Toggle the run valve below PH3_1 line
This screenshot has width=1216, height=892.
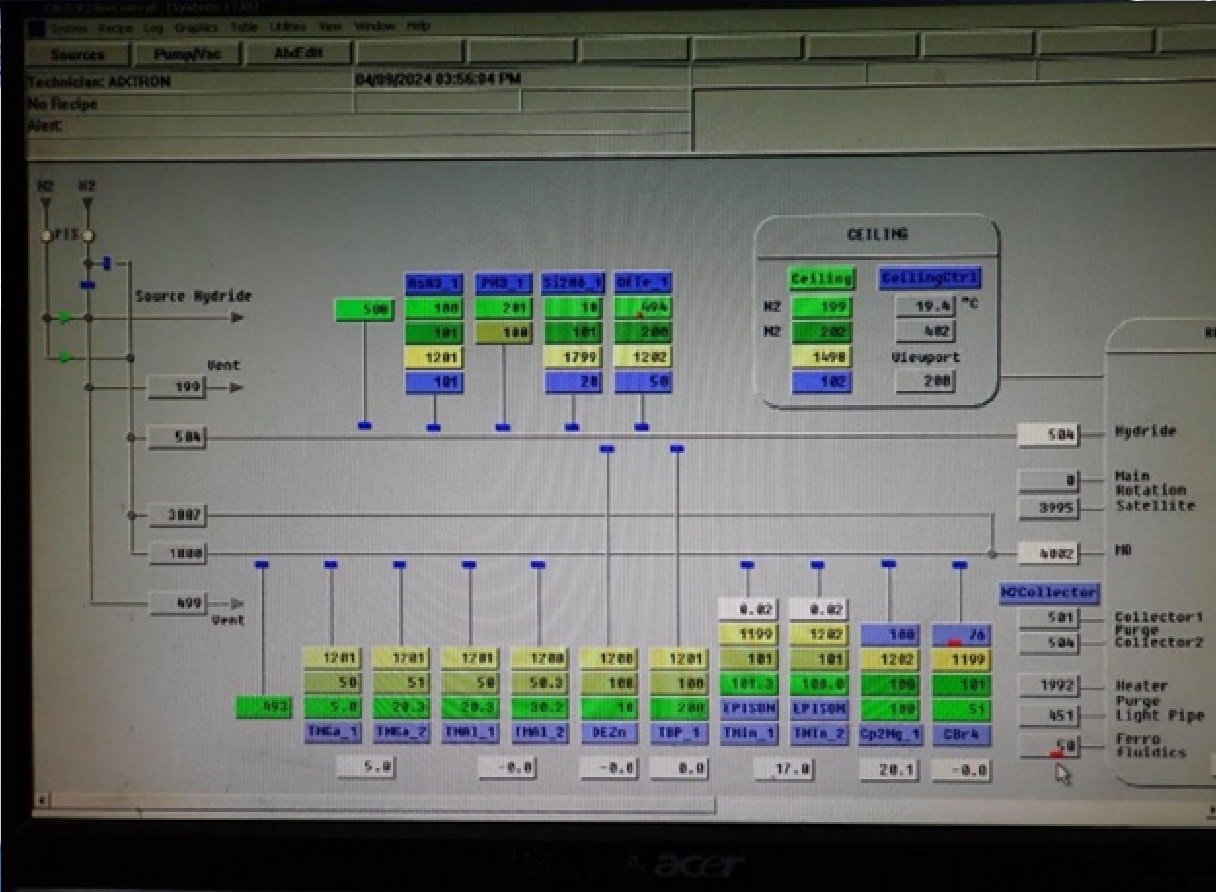click(x=503, y=427)
